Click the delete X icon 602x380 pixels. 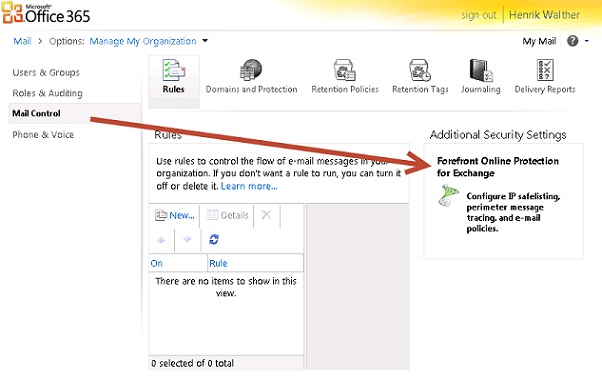coord(266,215)
